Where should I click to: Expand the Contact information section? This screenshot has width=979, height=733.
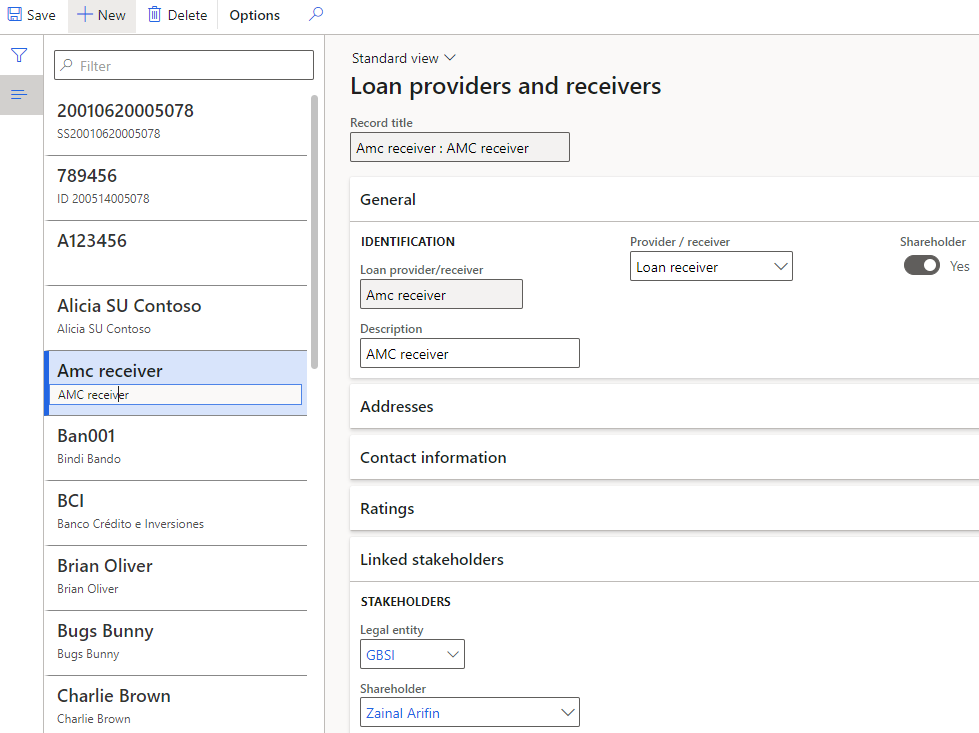pyautogui.click(x=664, y=458)
